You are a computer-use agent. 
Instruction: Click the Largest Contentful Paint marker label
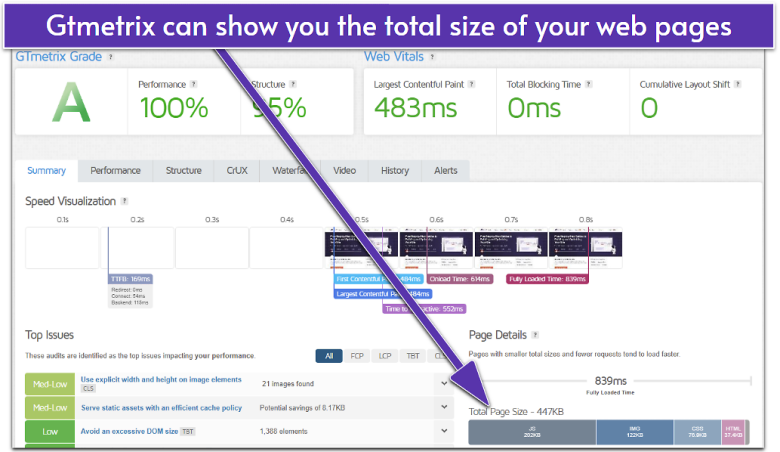[x=383, y=294]
